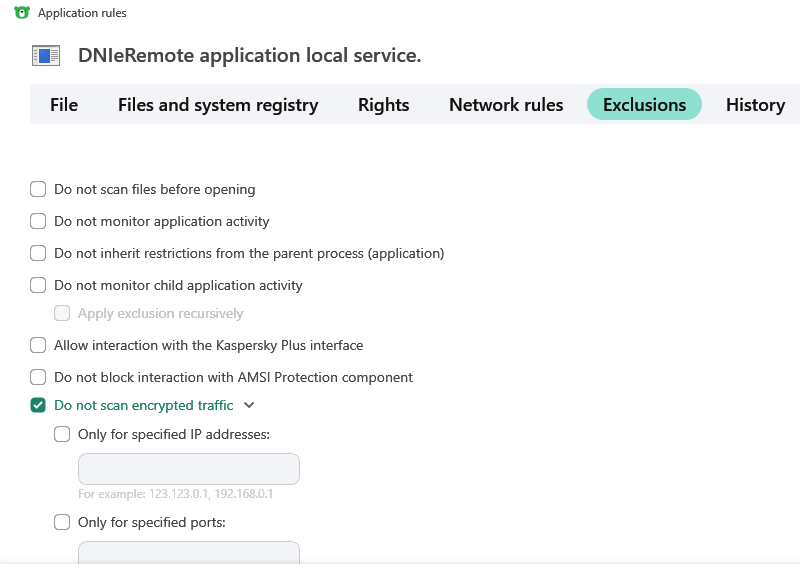Enable Only for specified IP addresses

tap(62, 434)
